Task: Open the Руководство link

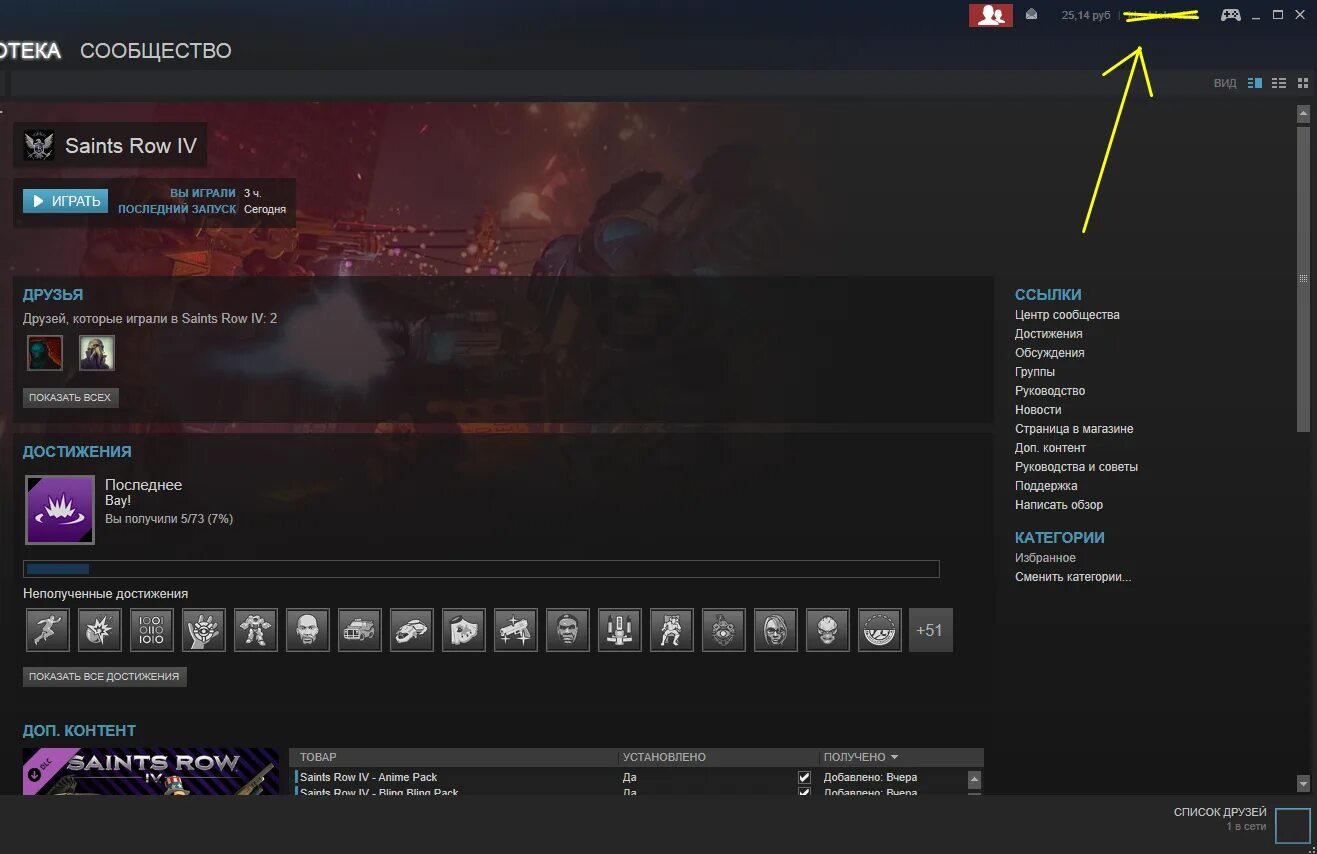Action: coord(1050,391)
